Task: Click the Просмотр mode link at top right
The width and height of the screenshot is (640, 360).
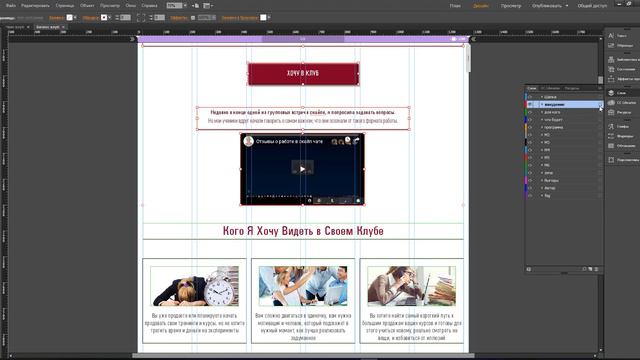Action: coord(511,6)
